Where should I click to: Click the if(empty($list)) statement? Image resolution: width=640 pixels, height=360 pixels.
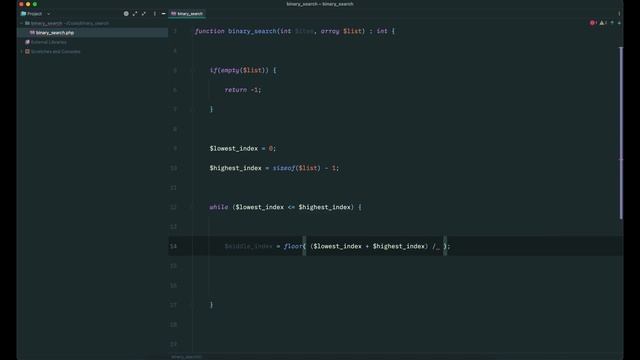[x=243, y=70]
